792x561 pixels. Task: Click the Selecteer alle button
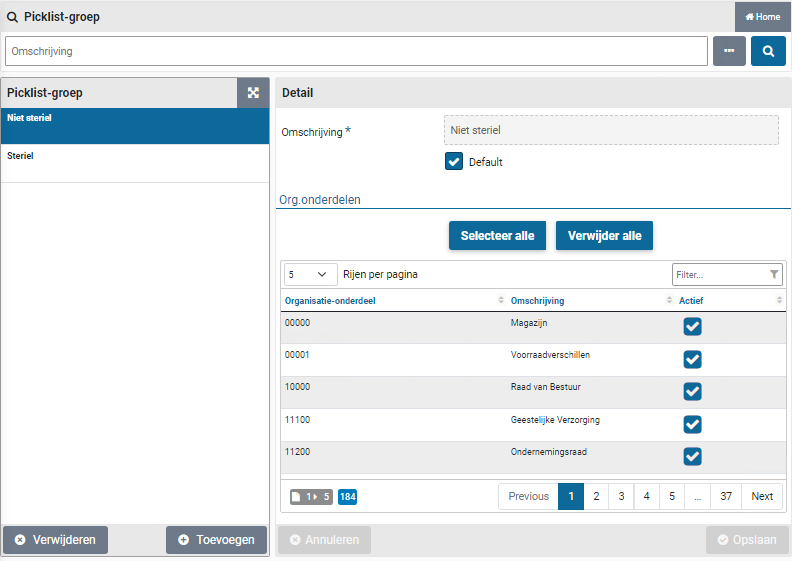(x=497, y=236)
